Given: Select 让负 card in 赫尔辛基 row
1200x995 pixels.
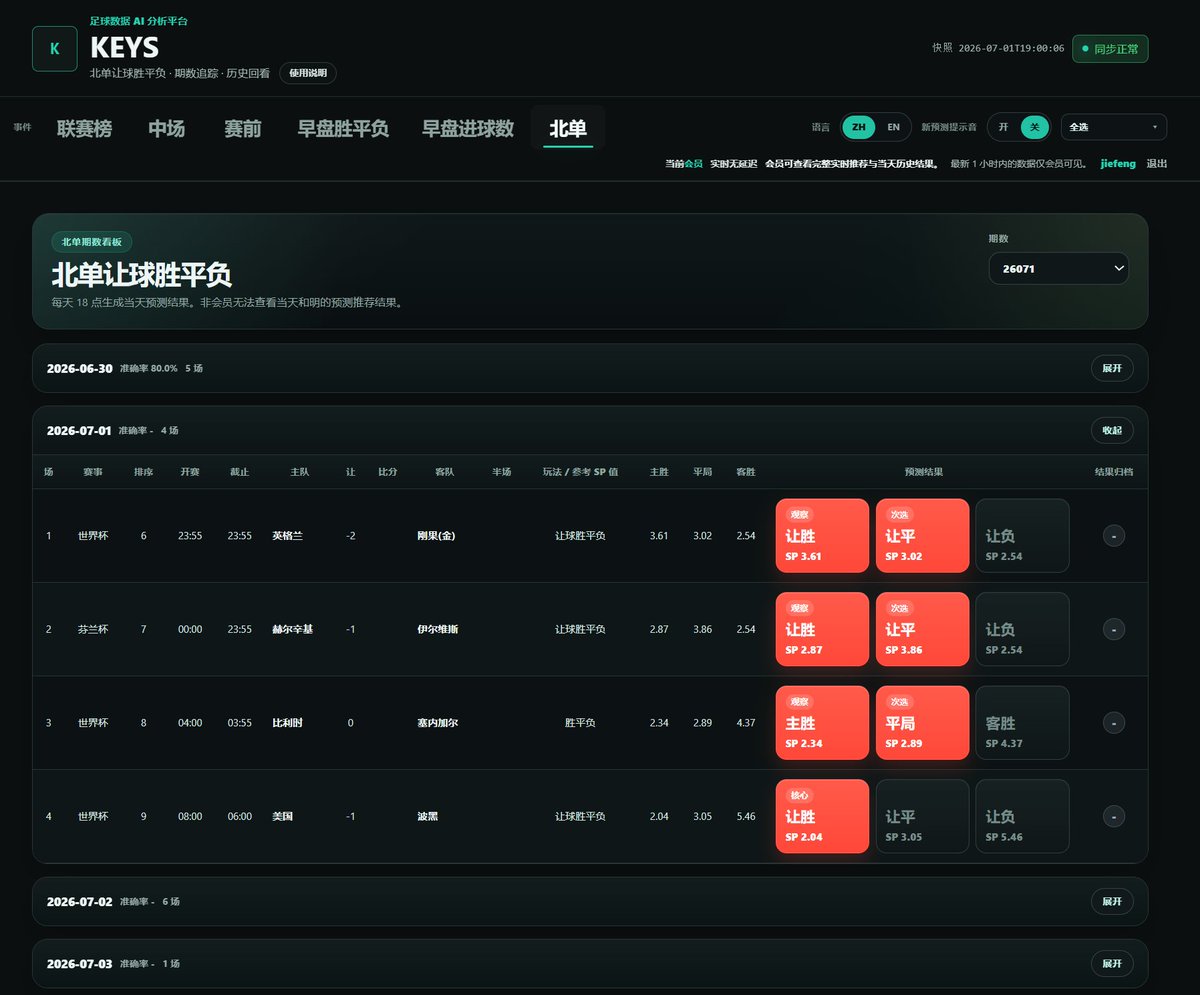Looking at the screenshot, I should (1022, 629).
